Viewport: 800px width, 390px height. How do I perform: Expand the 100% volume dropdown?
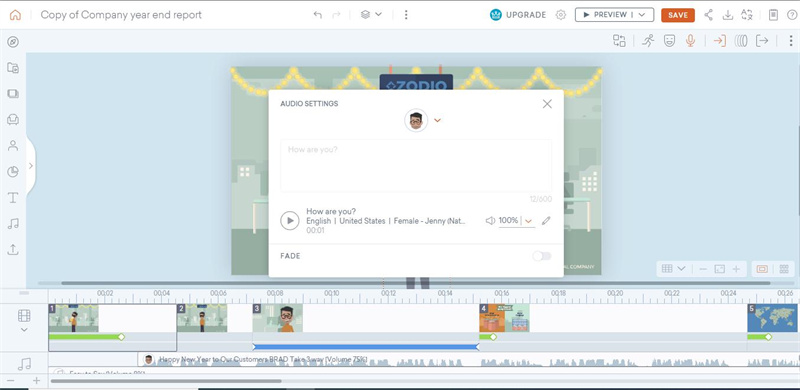(529, 221)
